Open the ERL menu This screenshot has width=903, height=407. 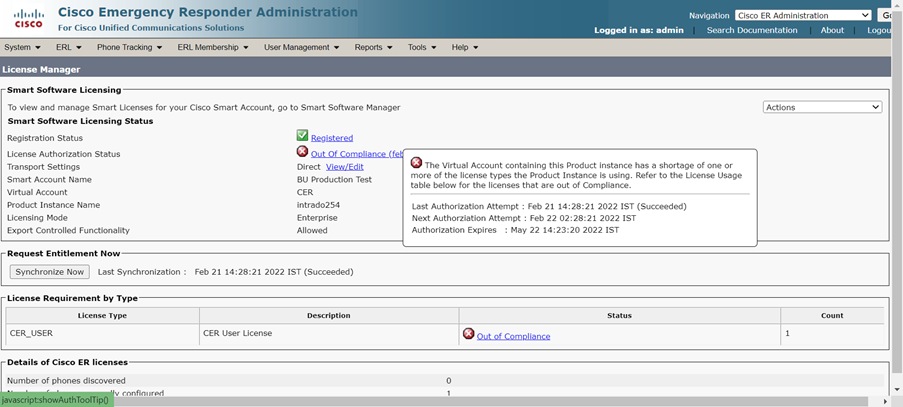pyautogui.click(x=69, y=47)
